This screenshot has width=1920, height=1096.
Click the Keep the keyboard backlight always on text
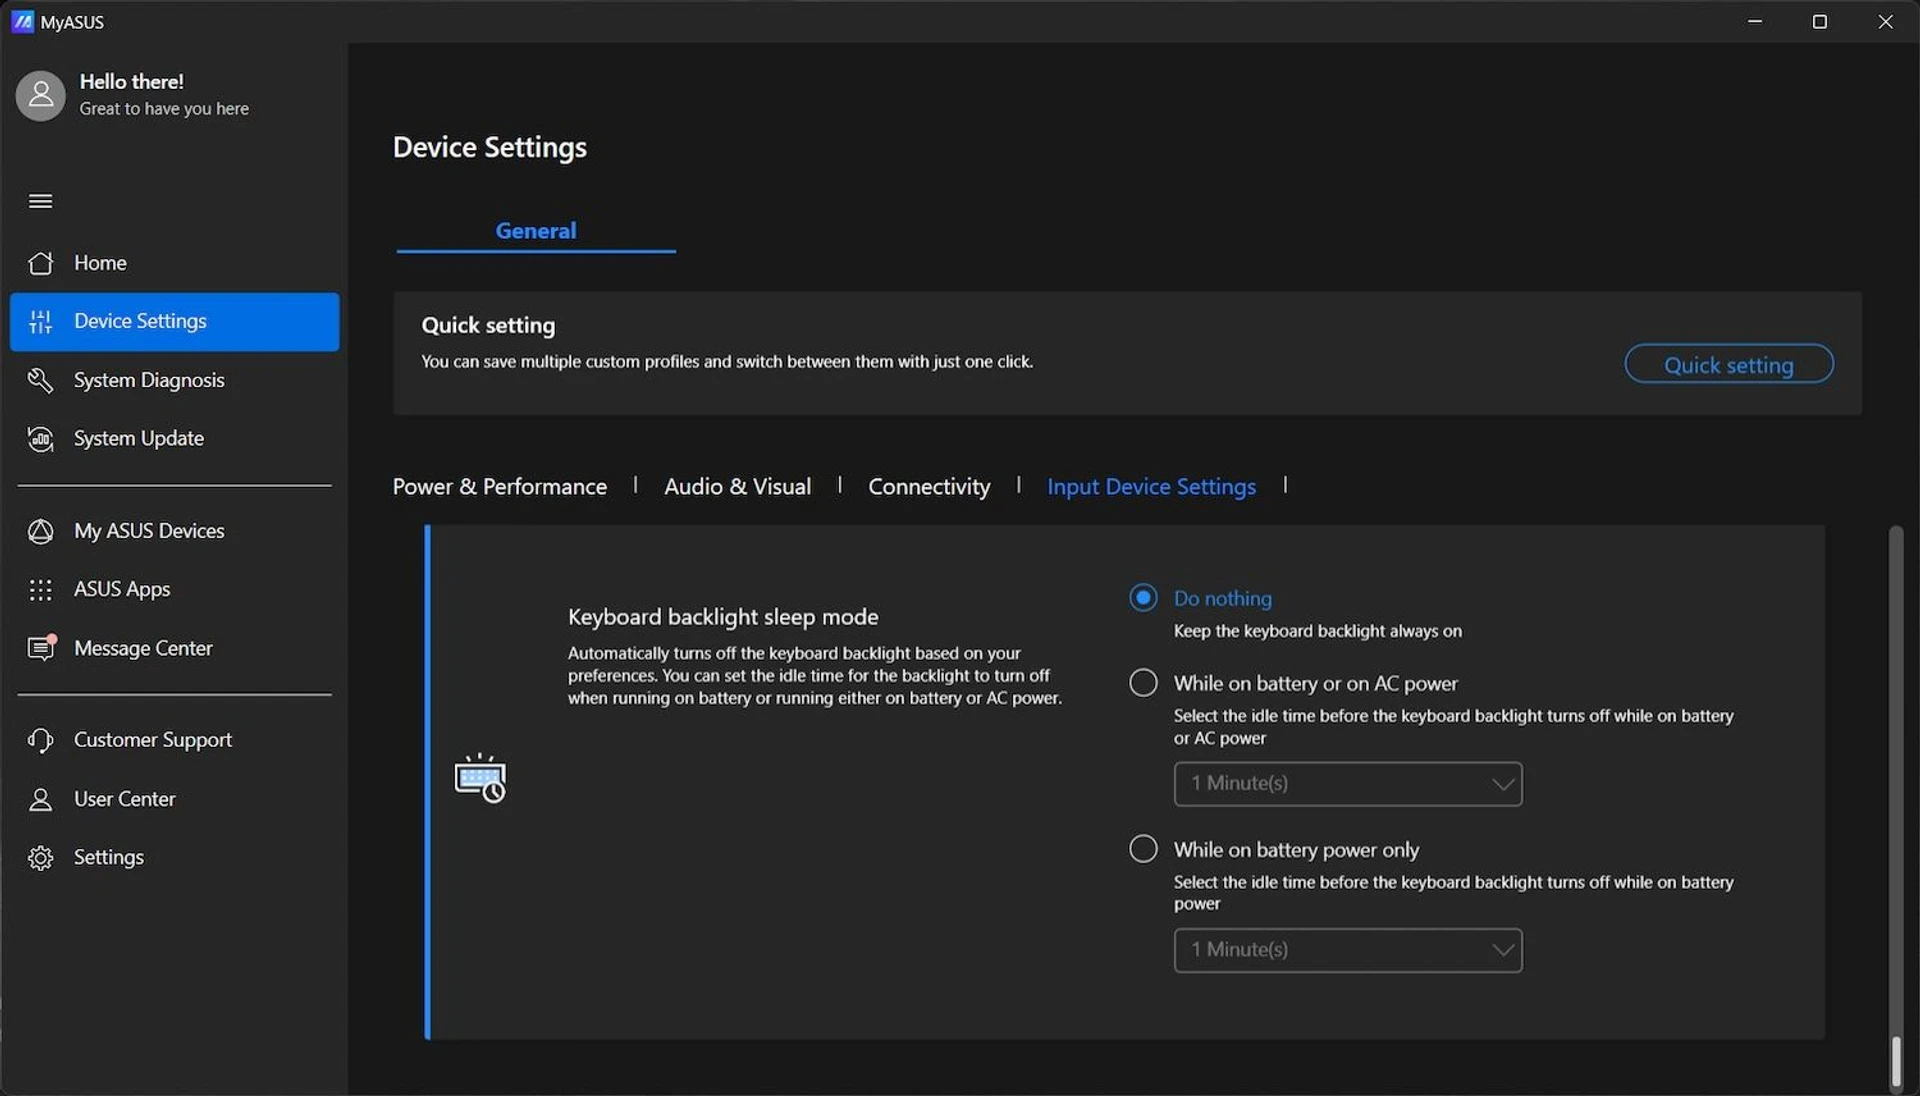1317,631
